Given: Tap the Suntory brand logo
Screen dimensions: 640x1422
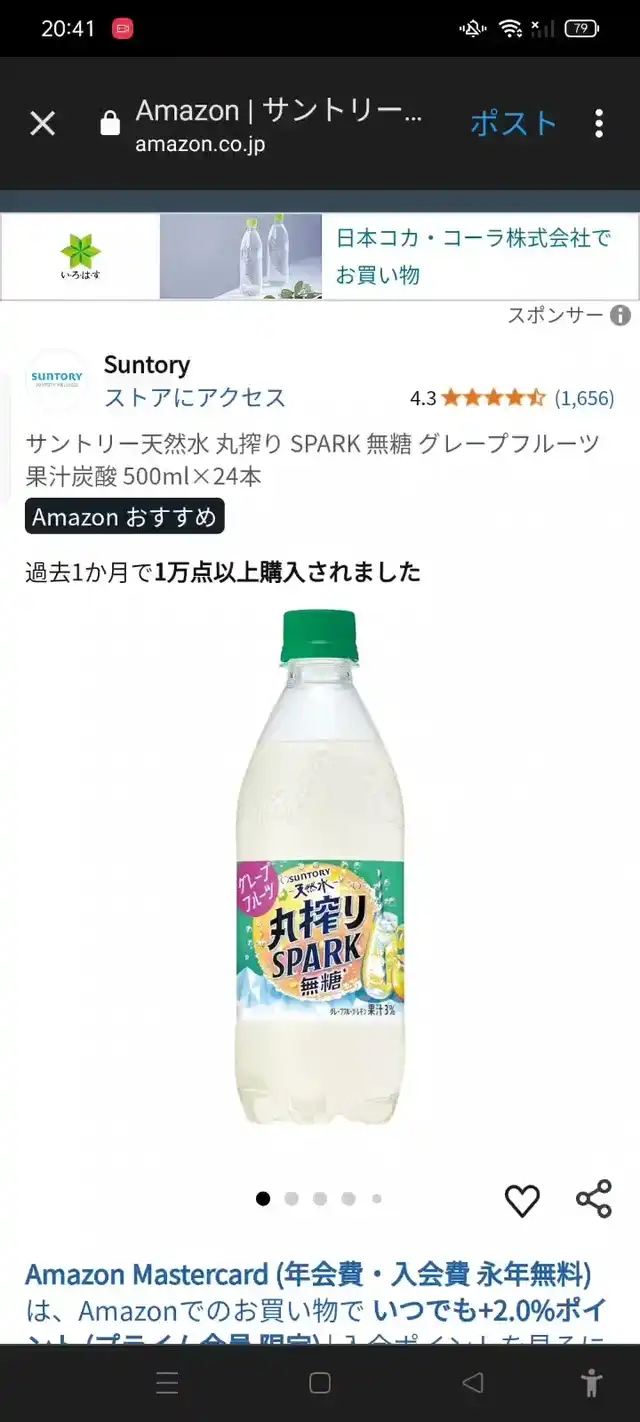Looking at the screenshot, I should tap(56, 379).
